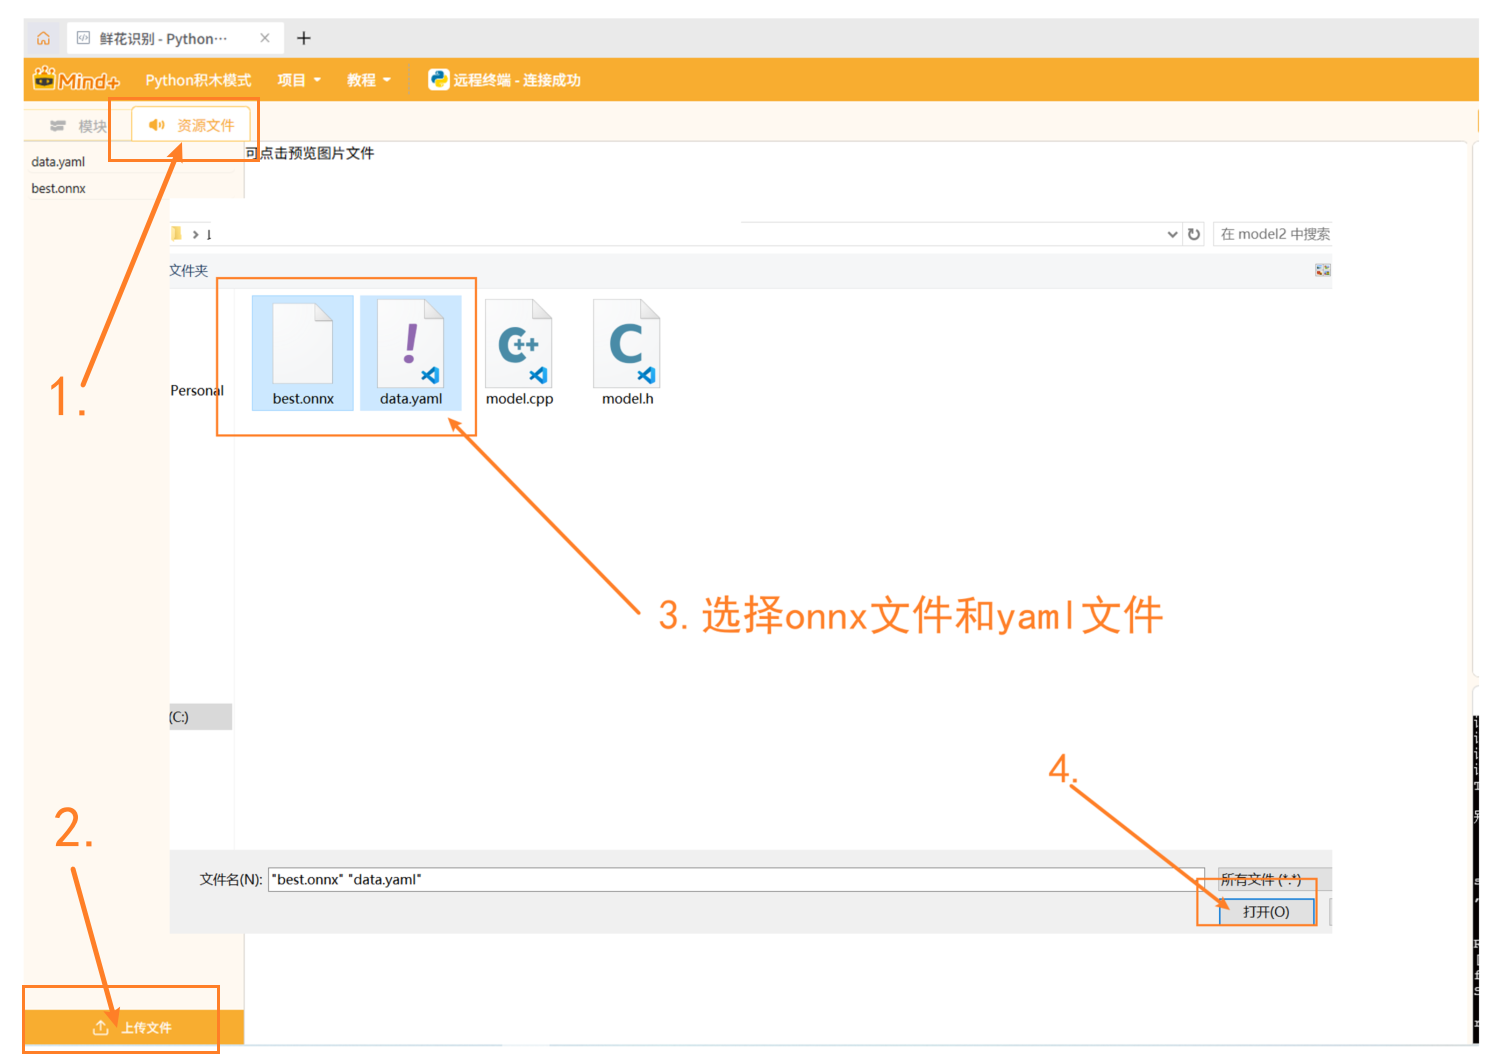Screen dimensions: 1491x1061
Task: Expand the 项目 dropdown menu
Action: (299, 80)
